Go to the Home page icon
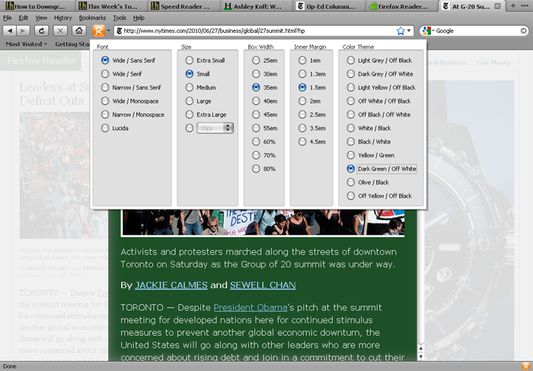This screenshot has height=371, width=533. click(79, 31)
